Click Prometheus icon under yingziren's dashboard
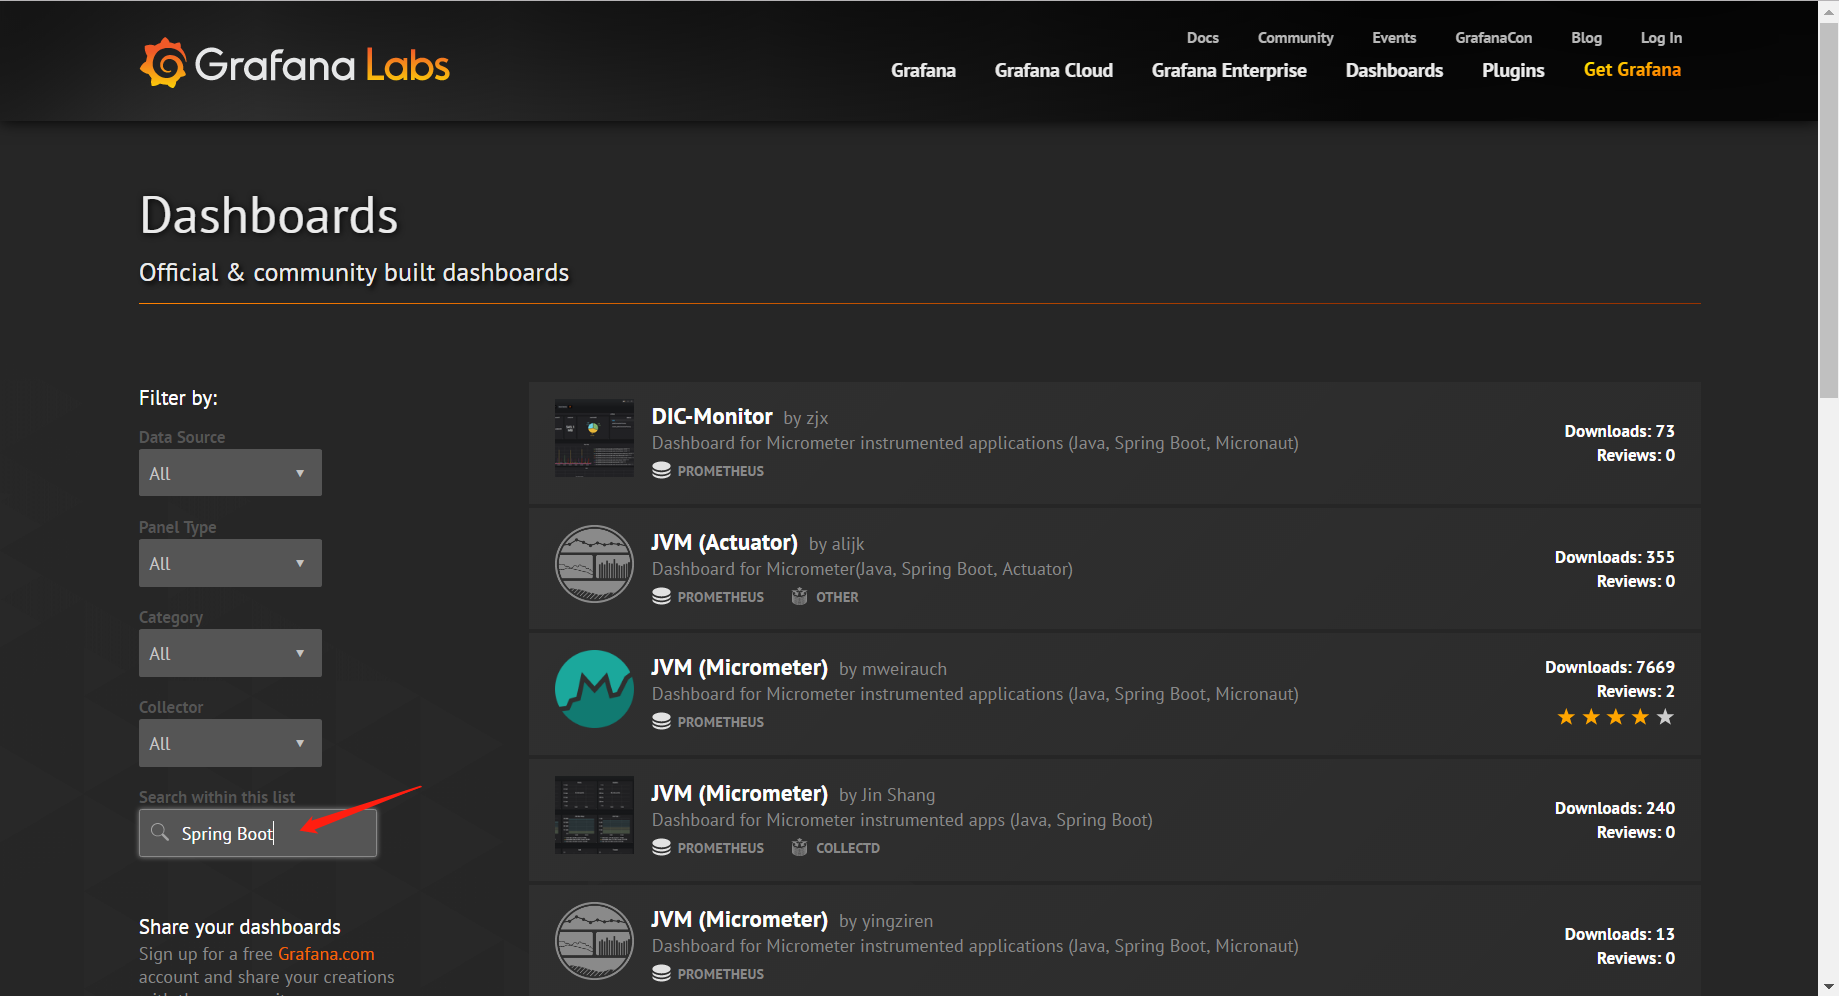 (x=661, y=974)
